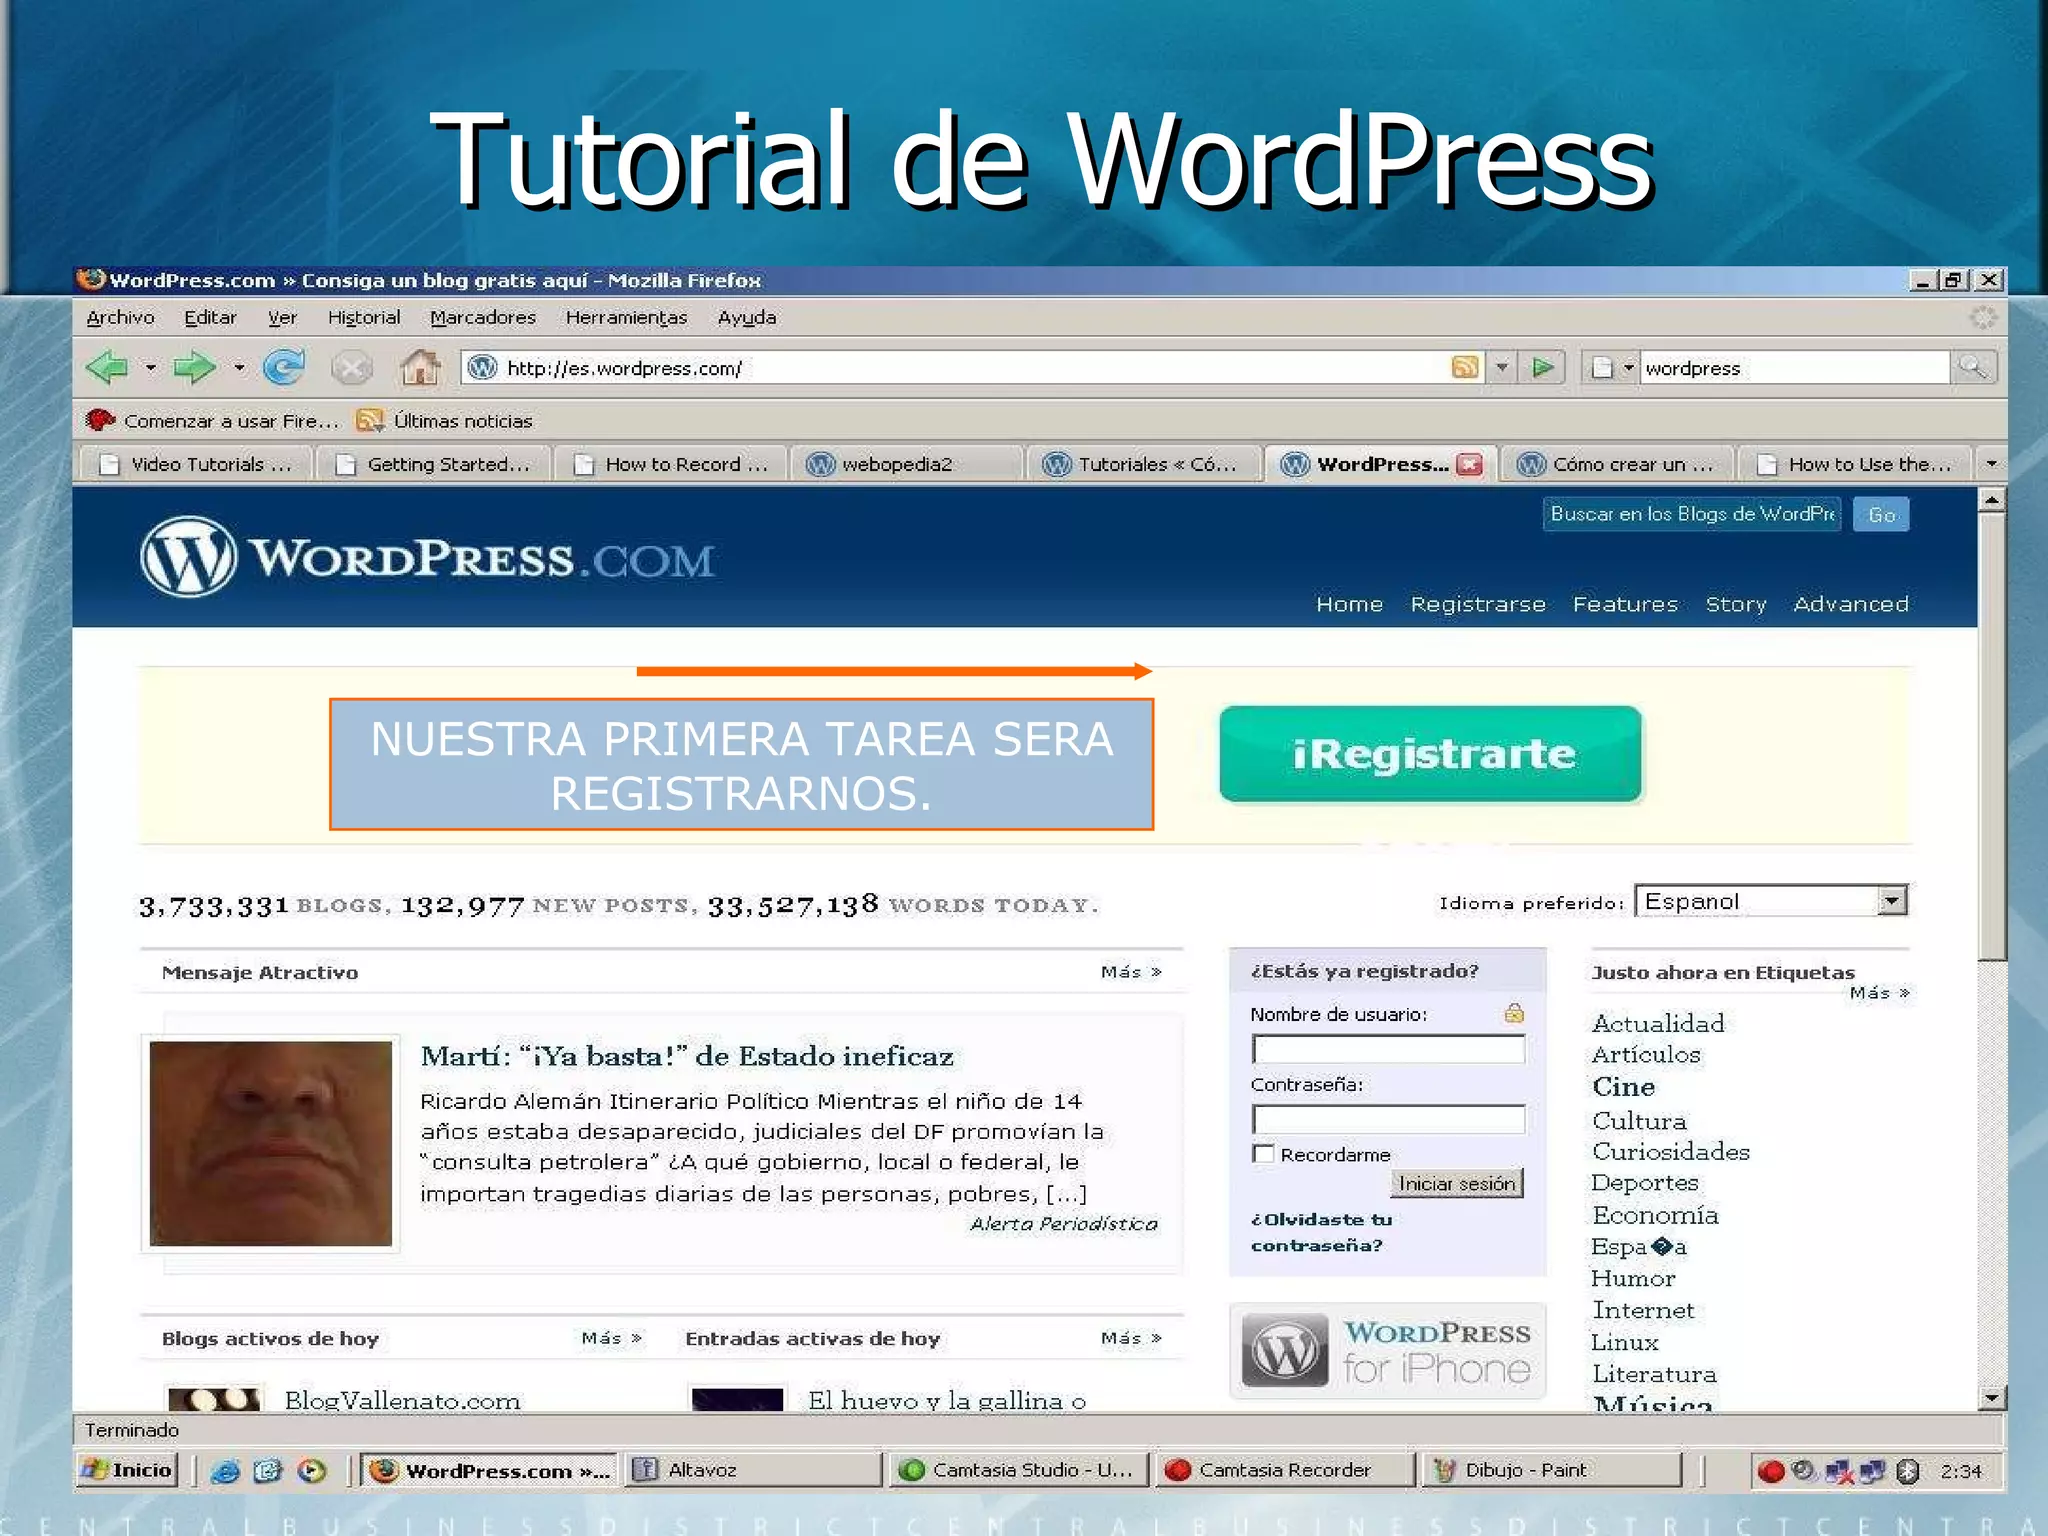
Task: Open the Marcadores menu
Action: tap(483, 318)
